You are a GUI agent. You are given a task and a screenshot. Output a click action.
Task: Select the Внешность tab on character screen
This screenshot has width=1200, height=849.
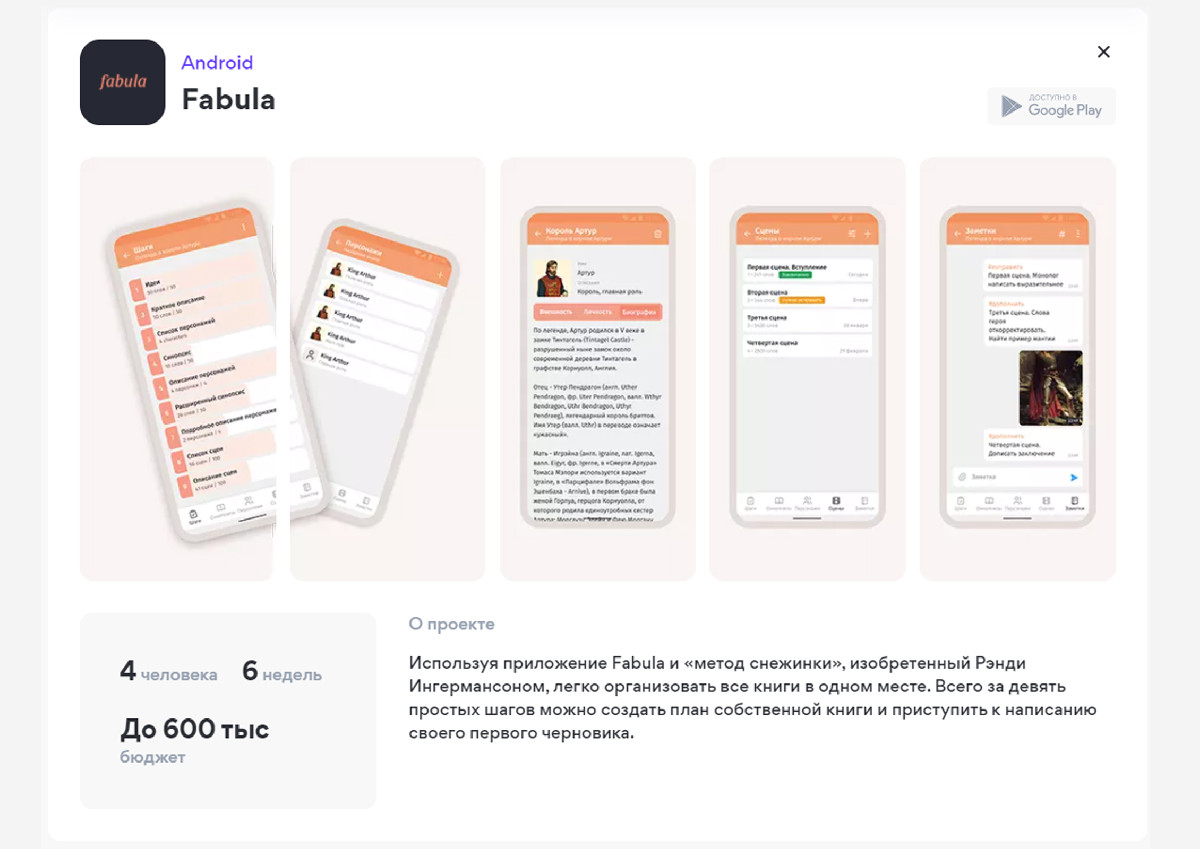click(x=555, y=313)
